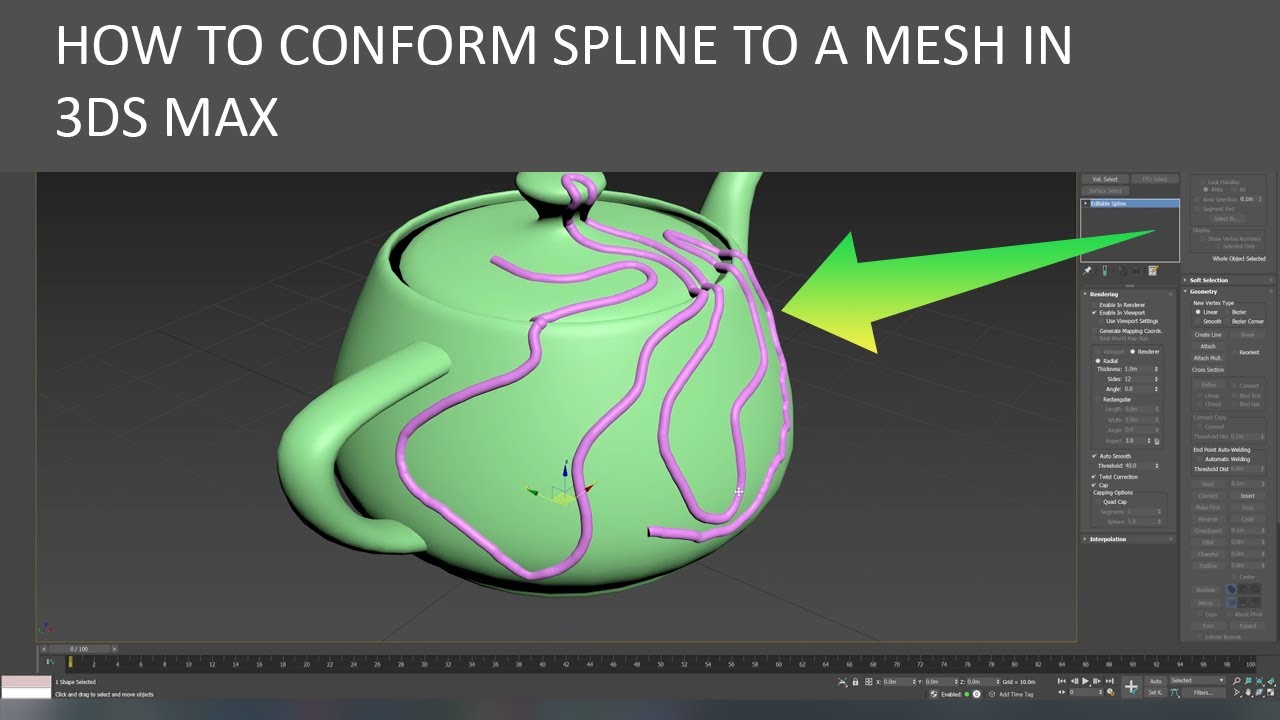Click Key Mode toggle icon
The image size is (1280, 720).
[1062, 692]
